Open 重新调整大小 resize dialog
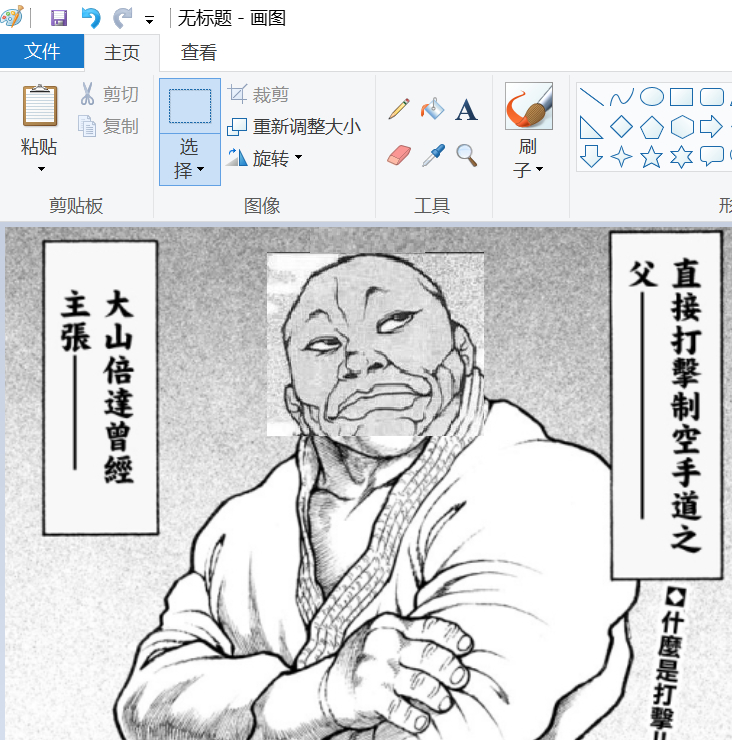Viewport: 732px width, 740px height. pos(294,126)
